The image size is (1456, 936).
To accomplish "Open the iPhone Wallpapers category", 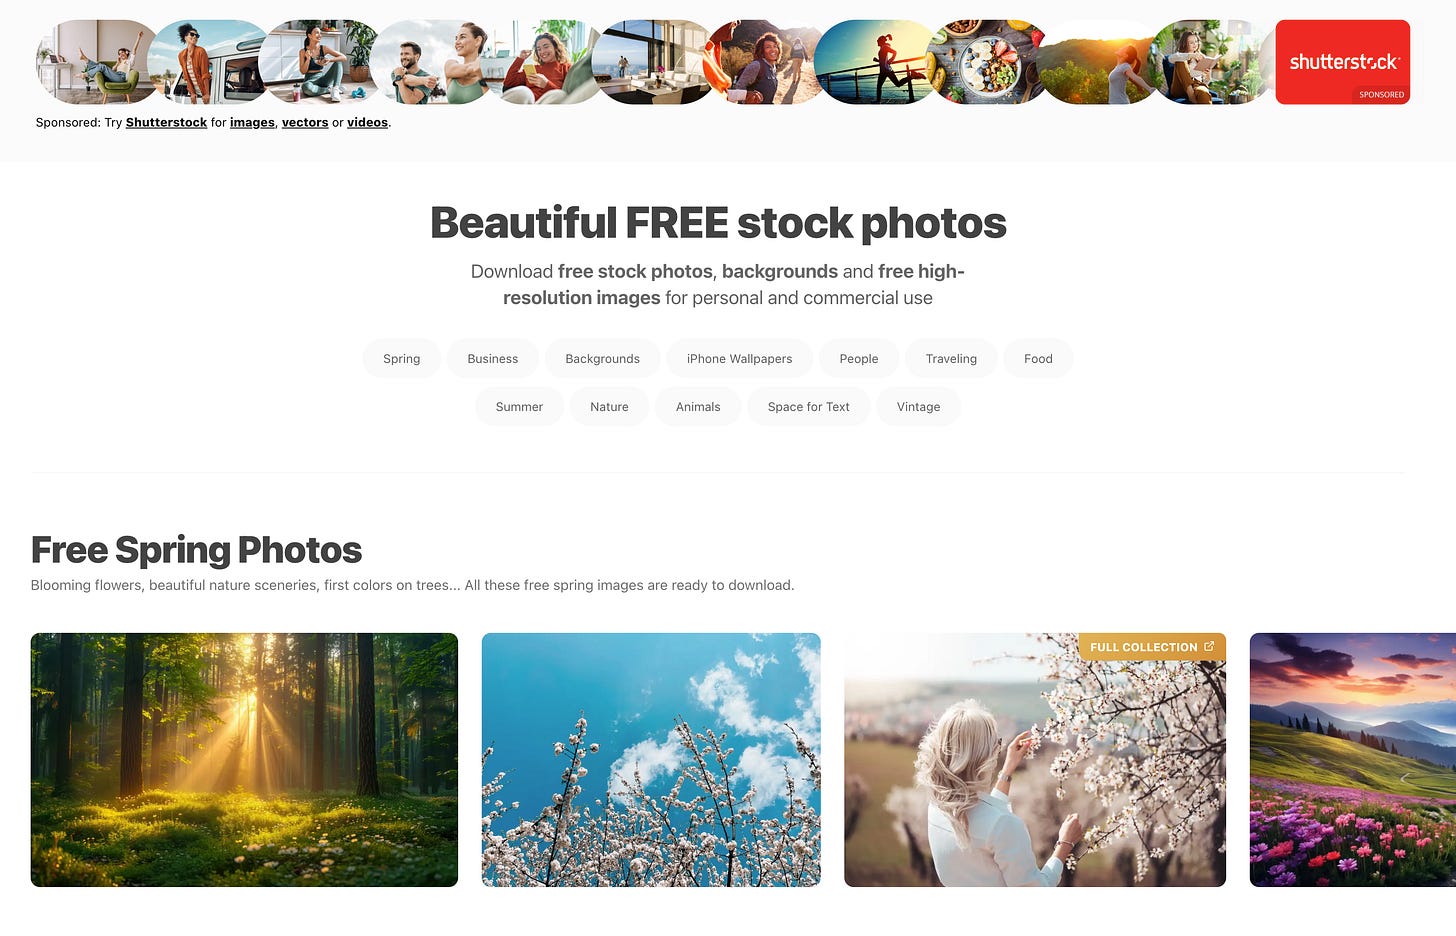I will pos(739,358).
